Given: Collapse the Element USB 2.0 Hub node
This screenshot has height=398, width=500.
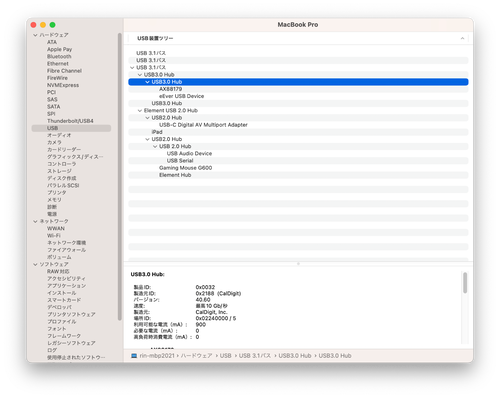Looking at the screenshot, I should click(x=140, y=110).
